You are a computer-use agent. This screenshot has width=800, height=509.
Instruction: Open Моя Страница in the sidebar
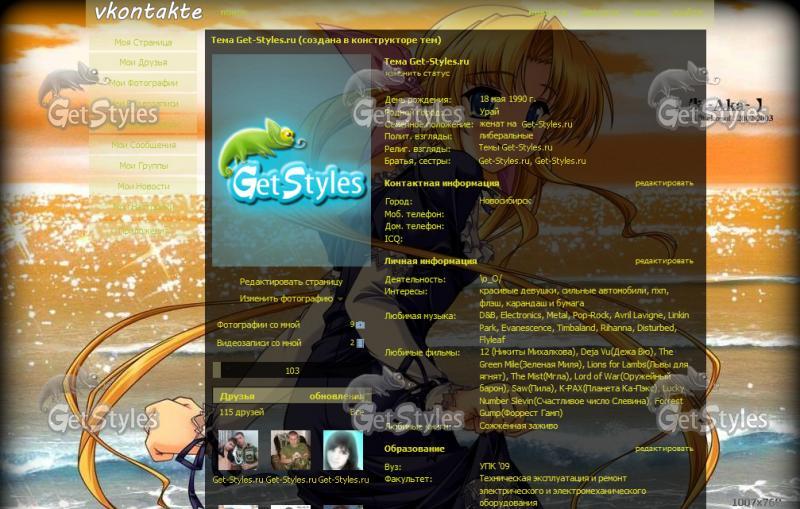pos(143,42)
